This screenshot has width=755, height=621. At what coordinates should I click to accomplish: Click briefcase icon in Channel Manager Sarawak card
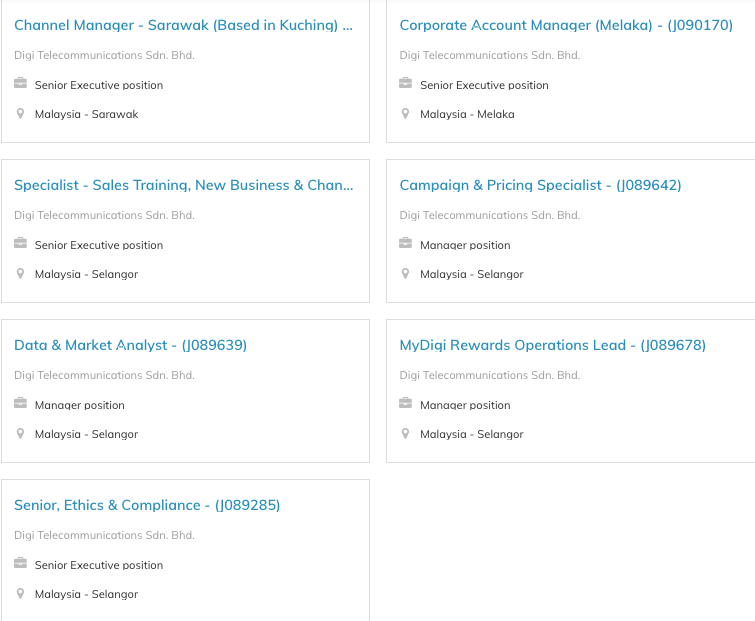tap(21, 84)
